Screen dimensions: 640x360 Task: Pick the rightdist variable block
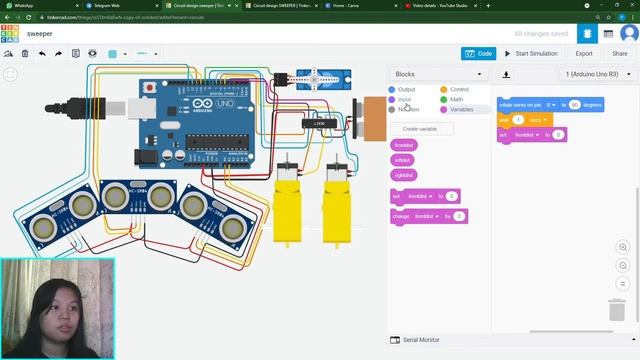click(x=404, y=175)
